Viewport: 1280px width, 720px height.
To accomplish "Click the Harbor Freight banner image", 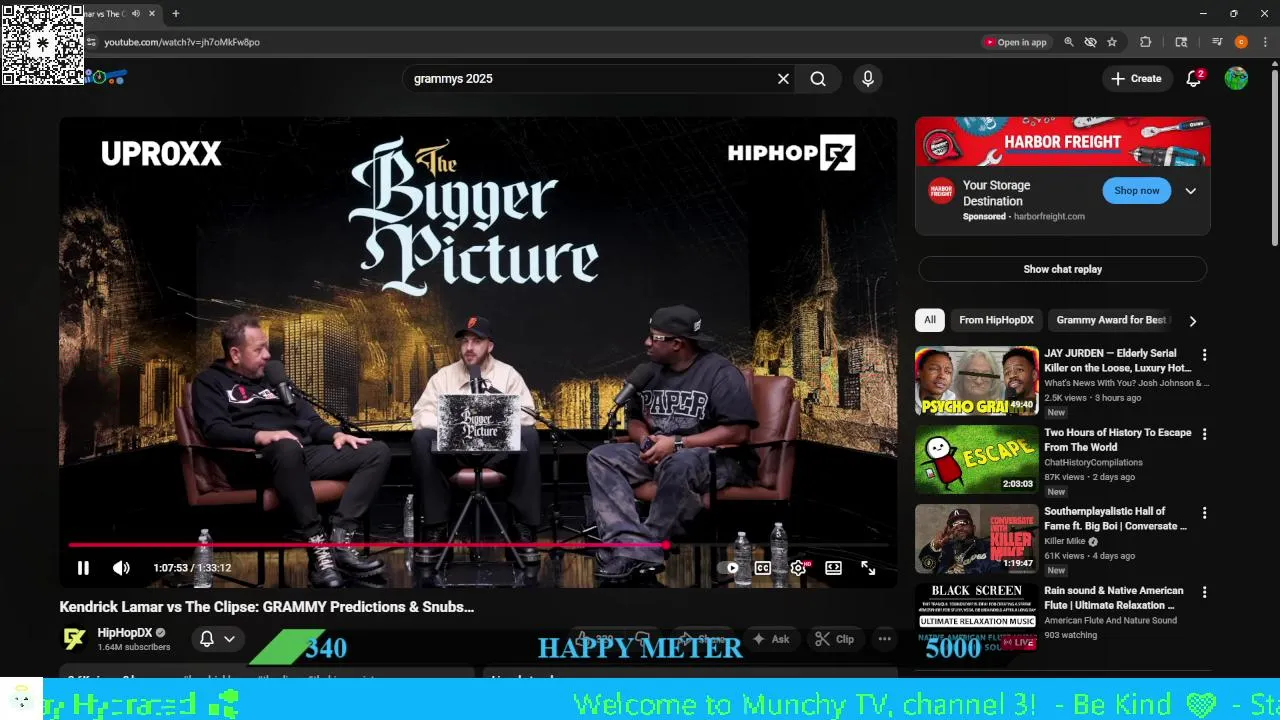I will 1062,142.
